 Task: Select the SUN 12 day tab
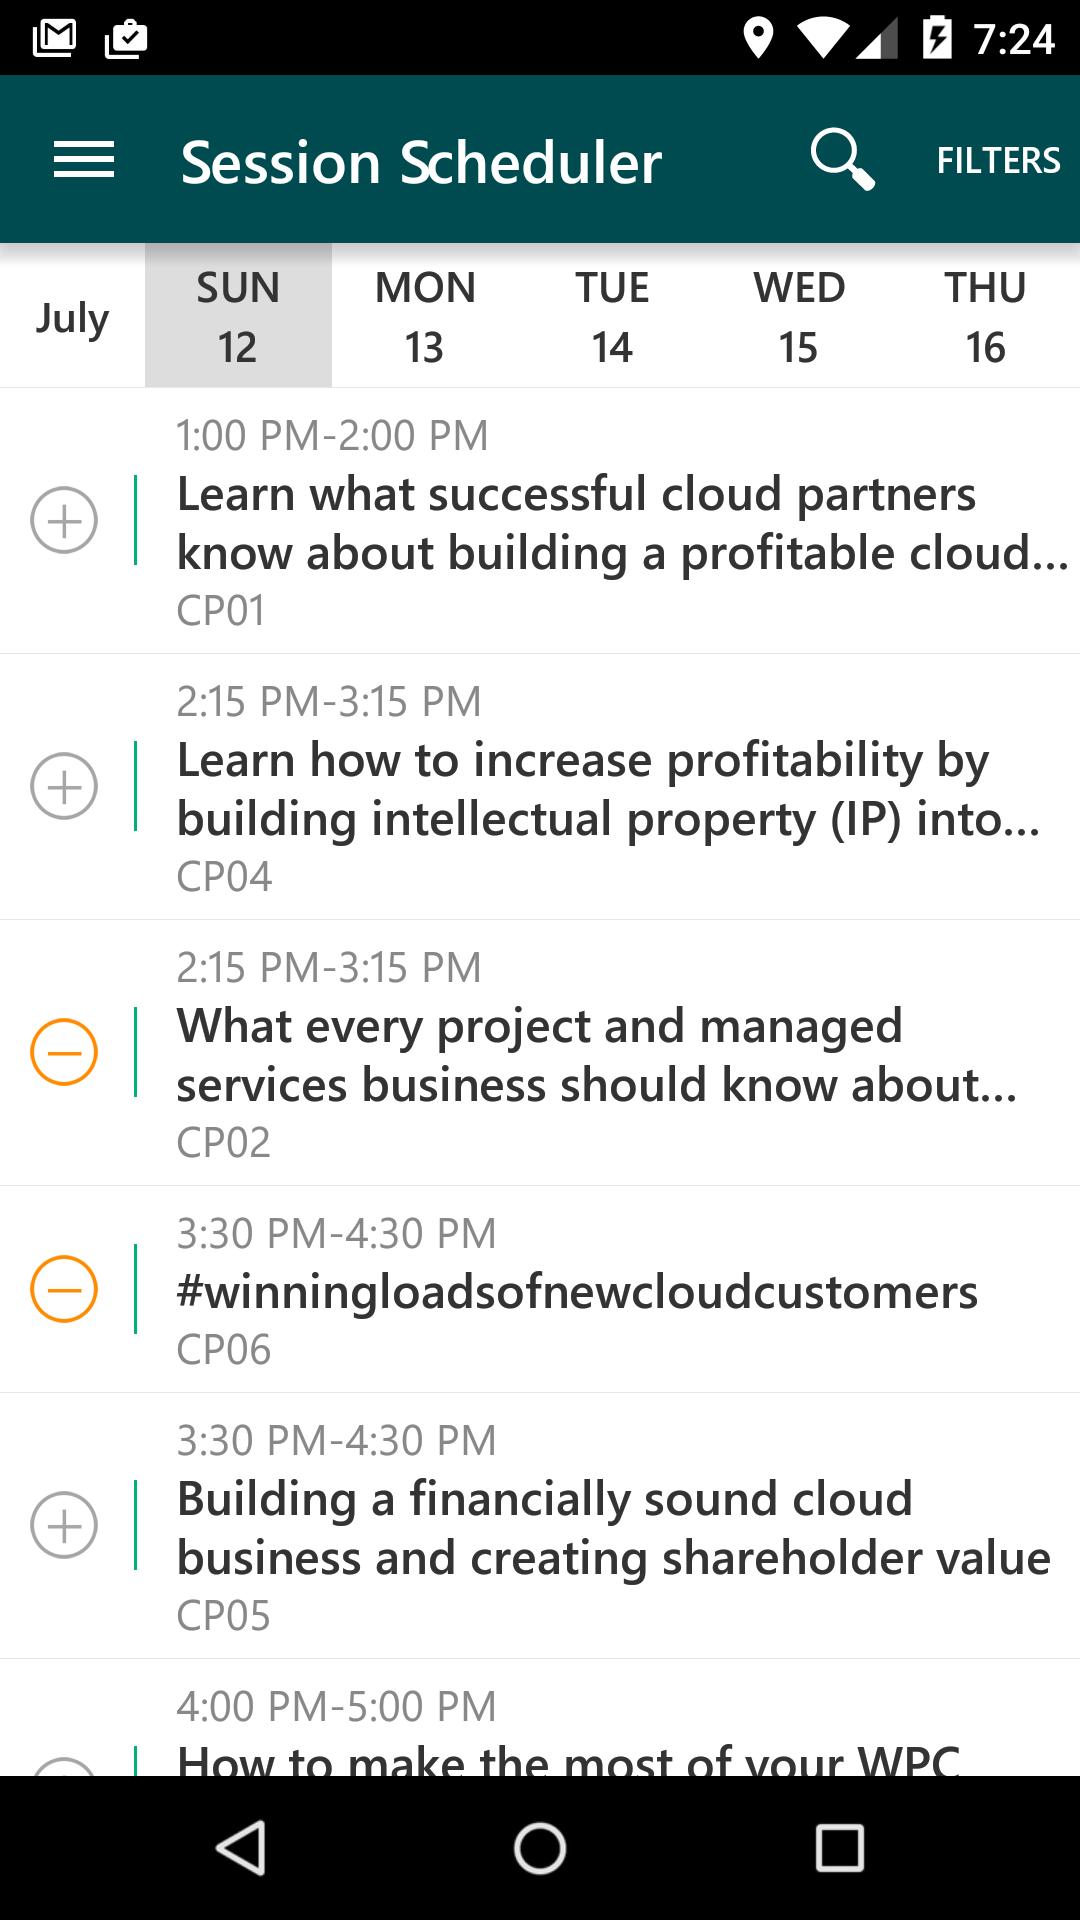(238, 316)
